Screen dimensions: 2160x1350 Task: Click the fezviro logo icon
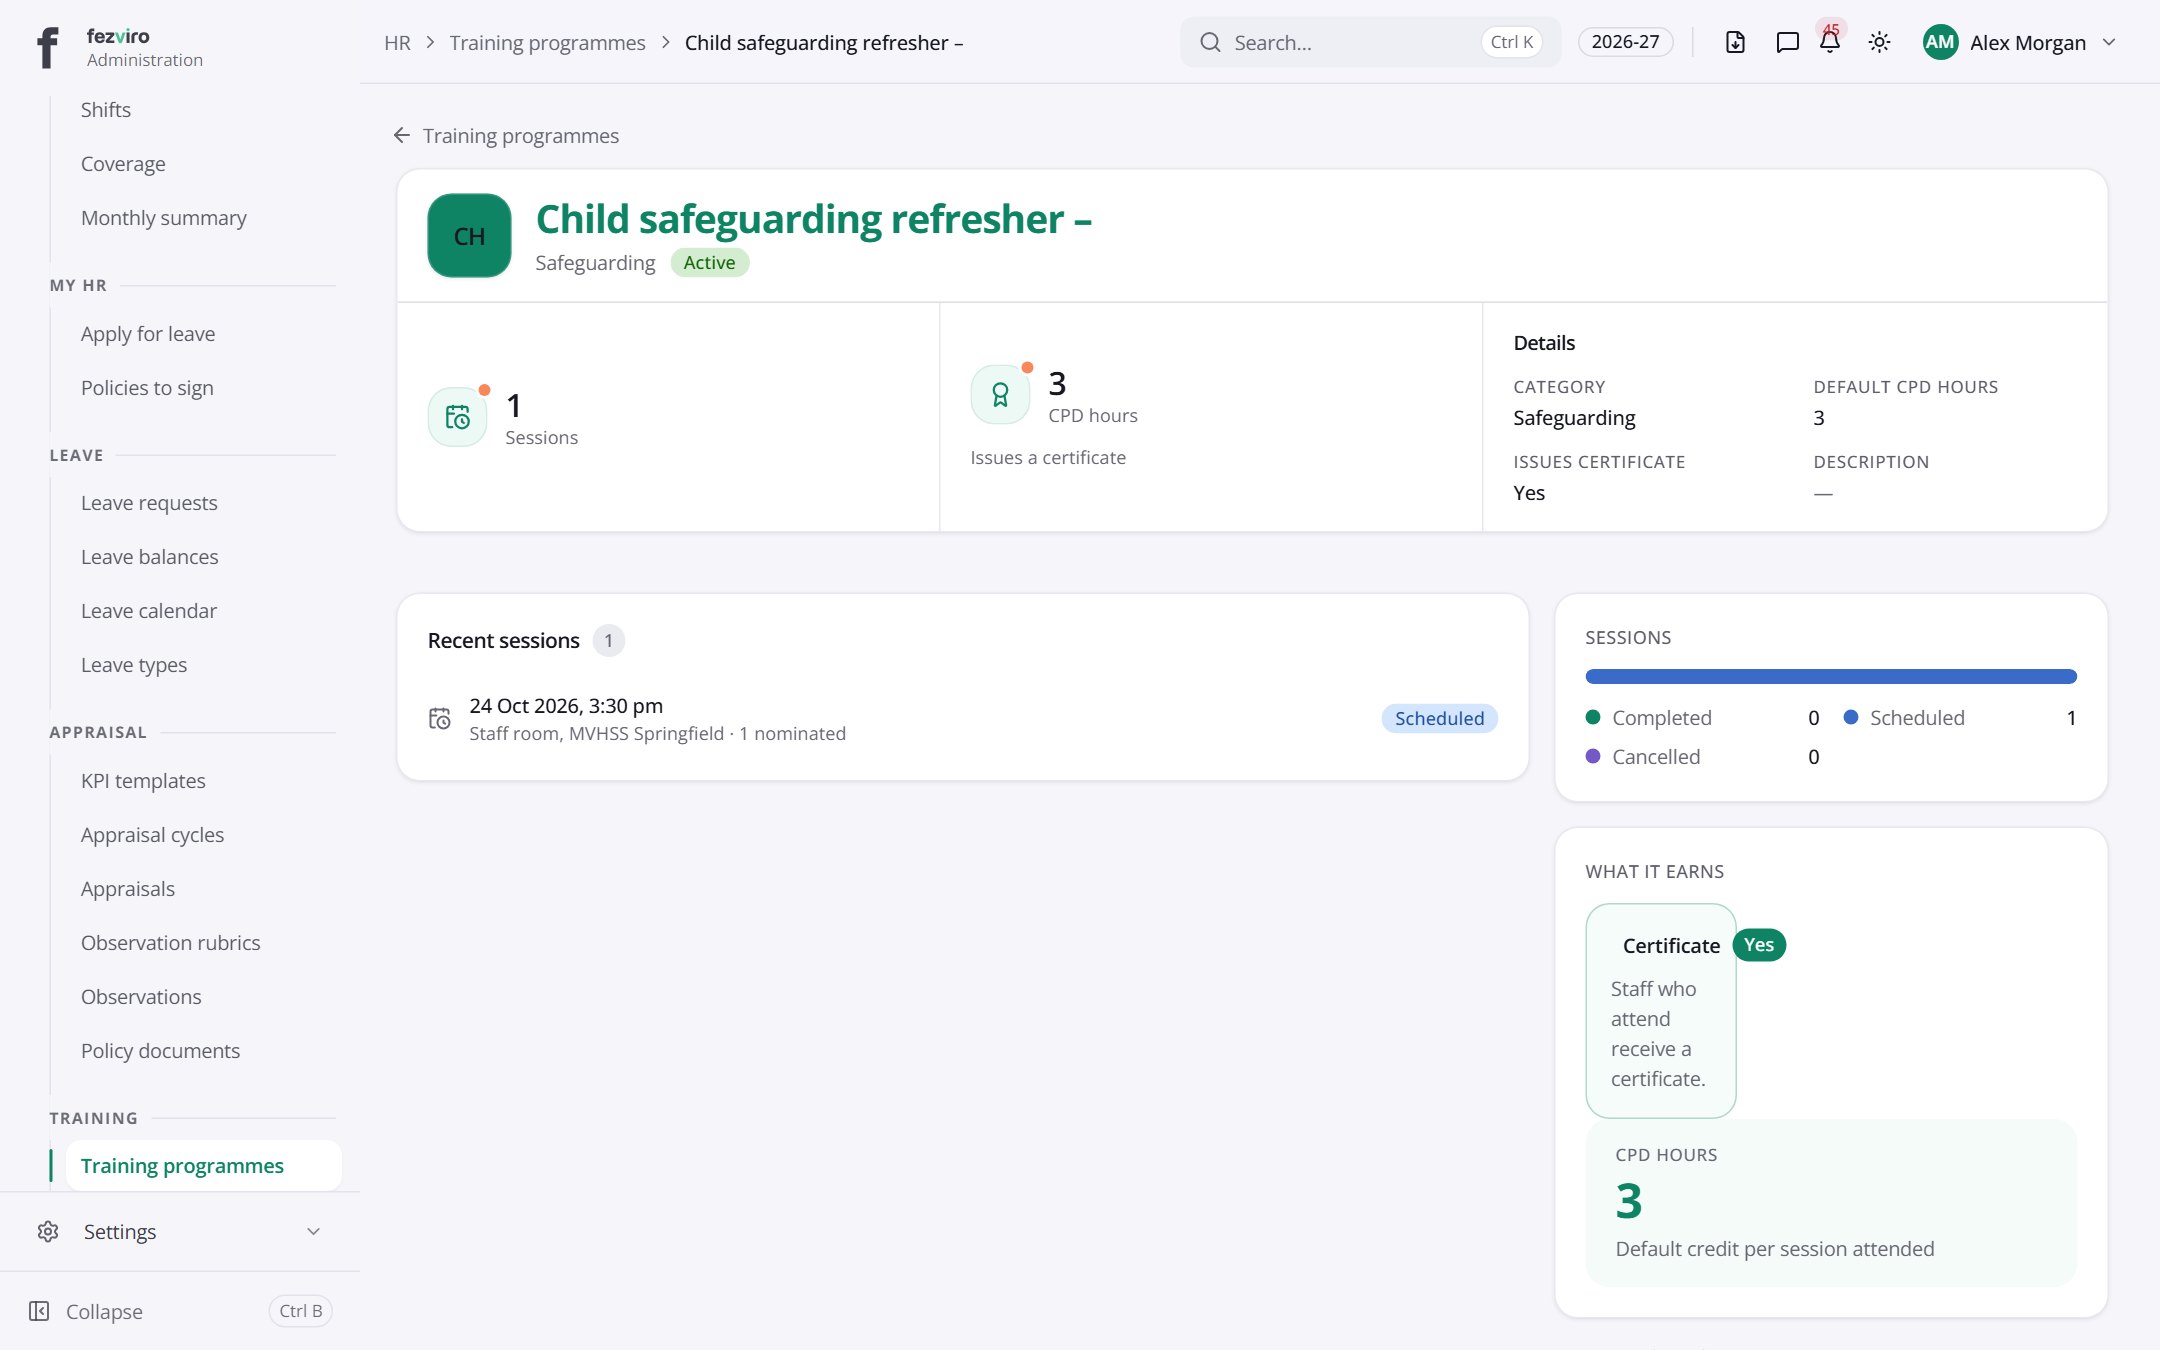point(47,47)
